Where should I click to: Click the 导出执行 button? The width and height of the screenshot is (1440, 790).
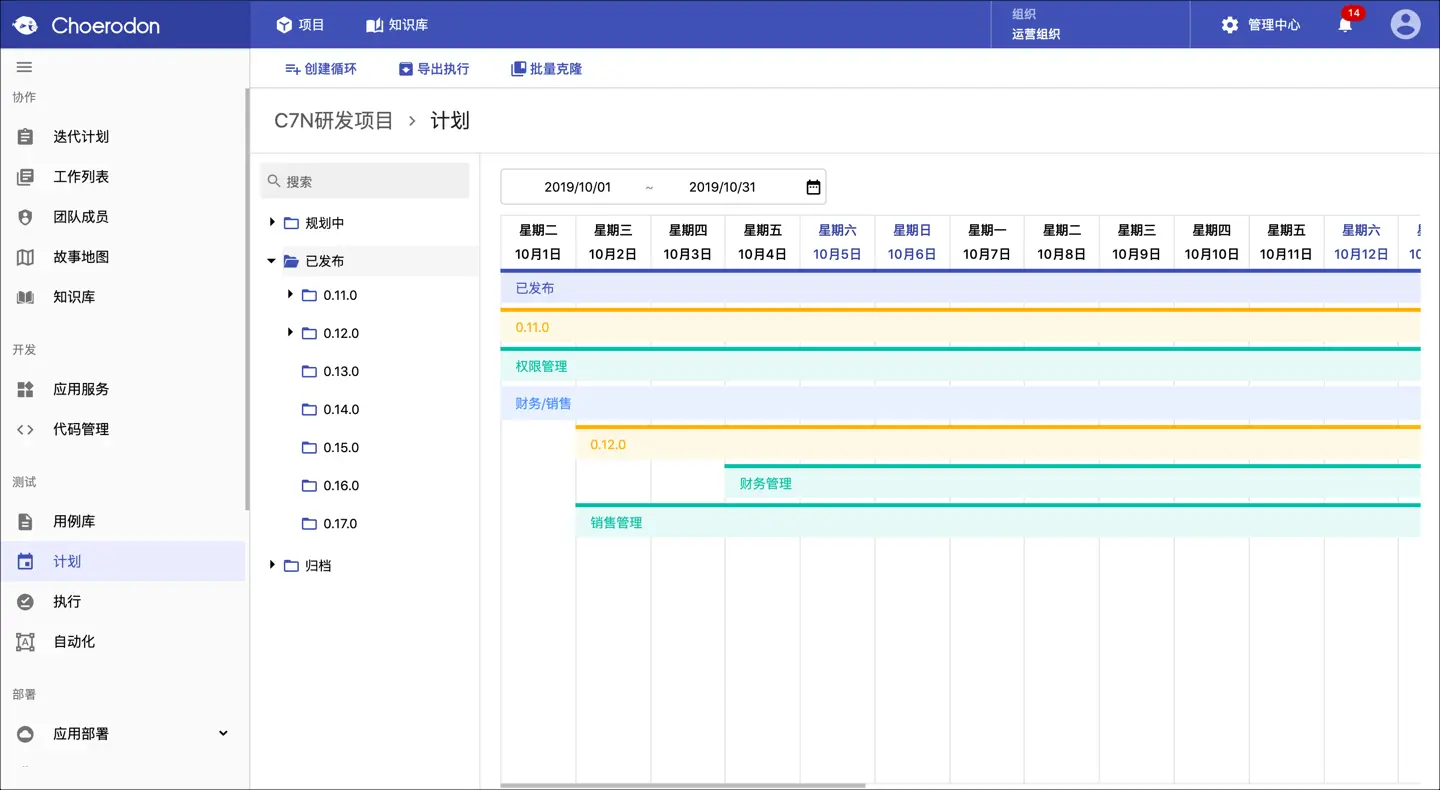coord(434,69)
